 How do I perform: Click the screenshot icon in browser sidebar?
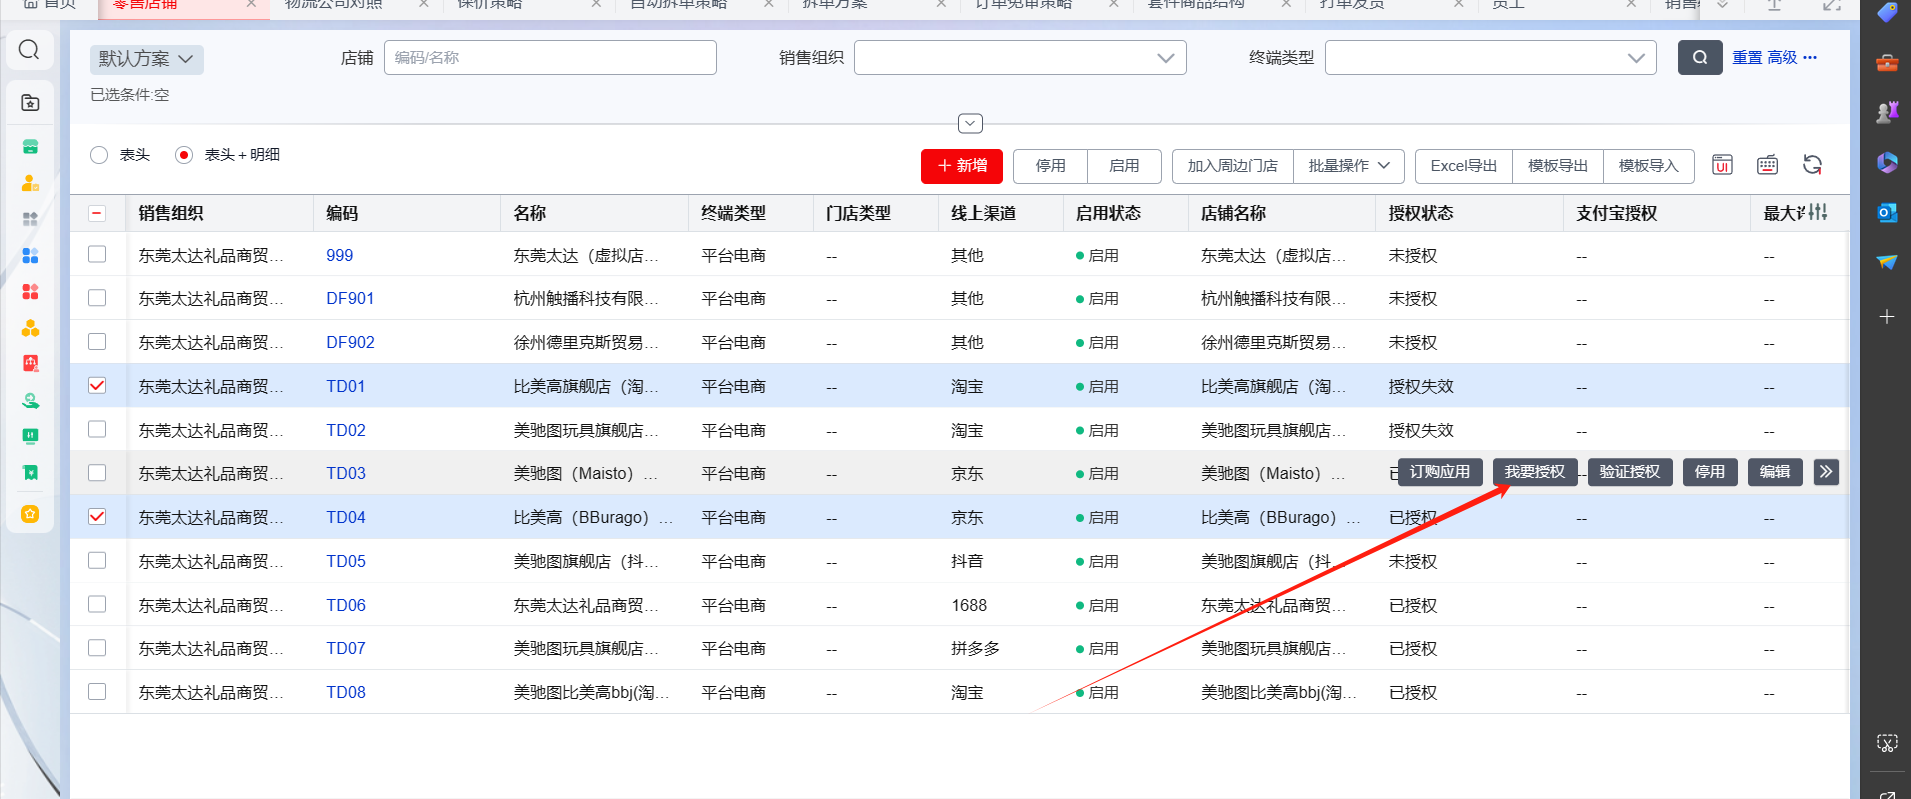pos(1887,743)
